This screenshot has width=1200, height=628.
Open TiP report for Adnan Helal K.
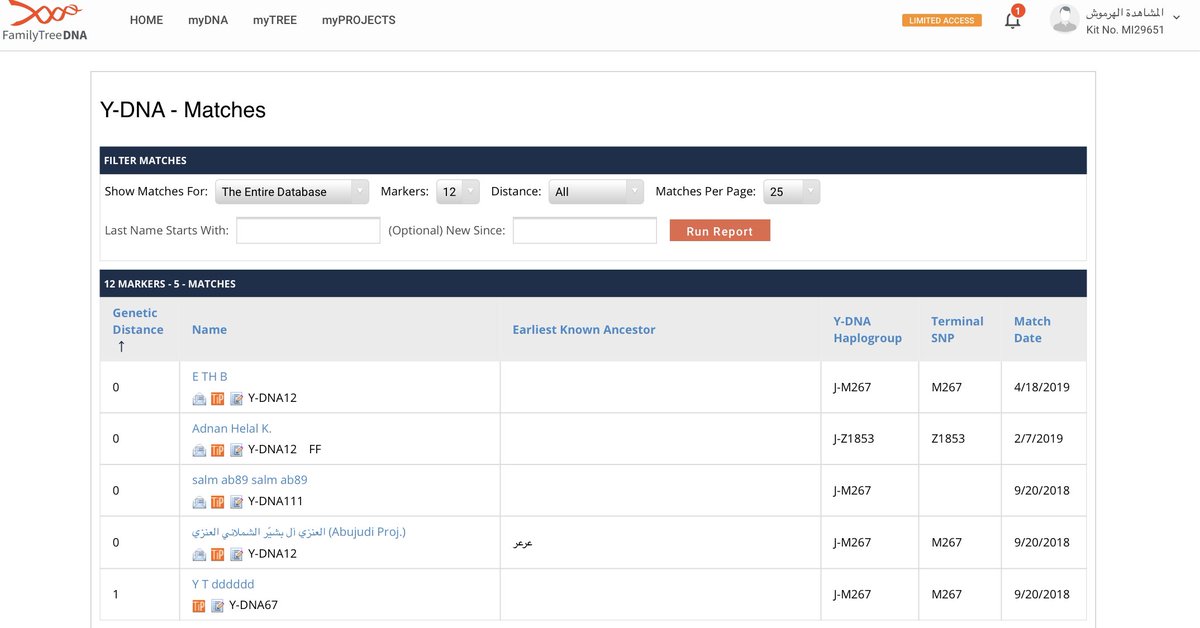(x=217, y=450)
